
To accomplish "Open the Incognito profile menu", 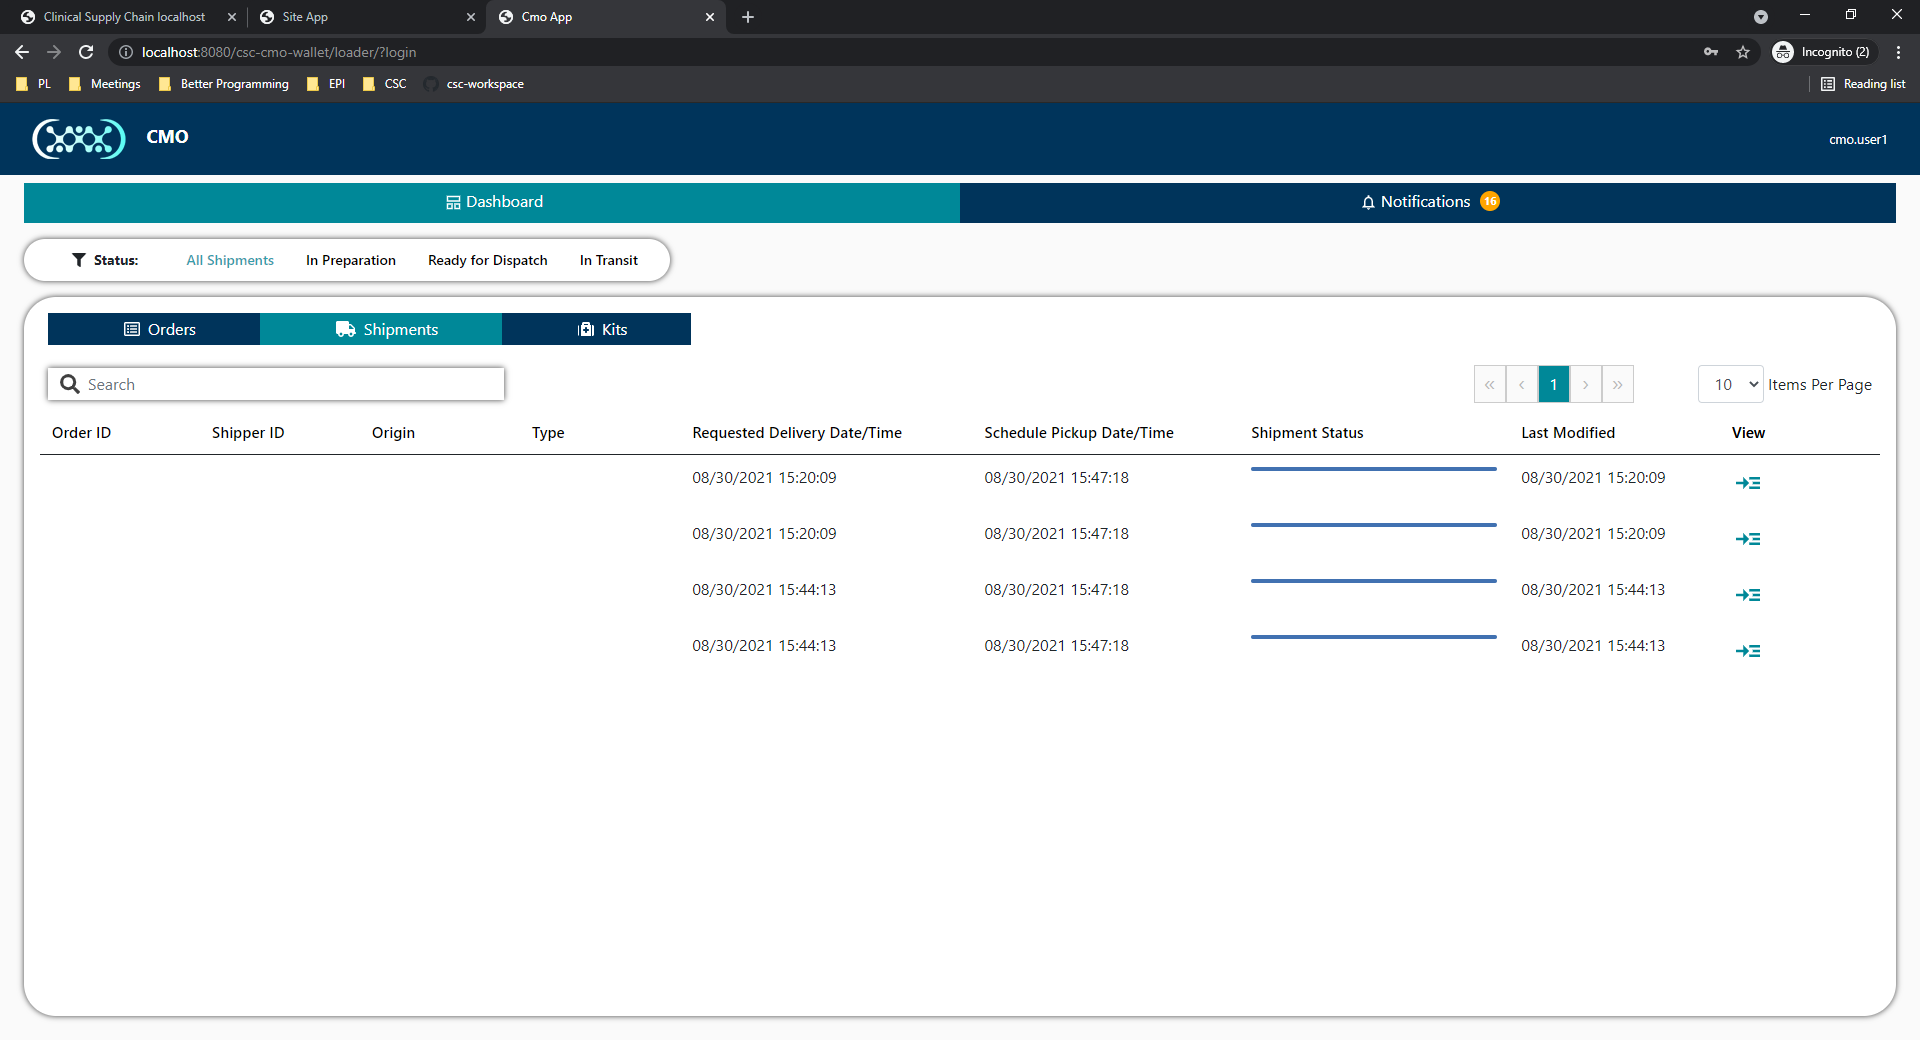I will 1823,52.
